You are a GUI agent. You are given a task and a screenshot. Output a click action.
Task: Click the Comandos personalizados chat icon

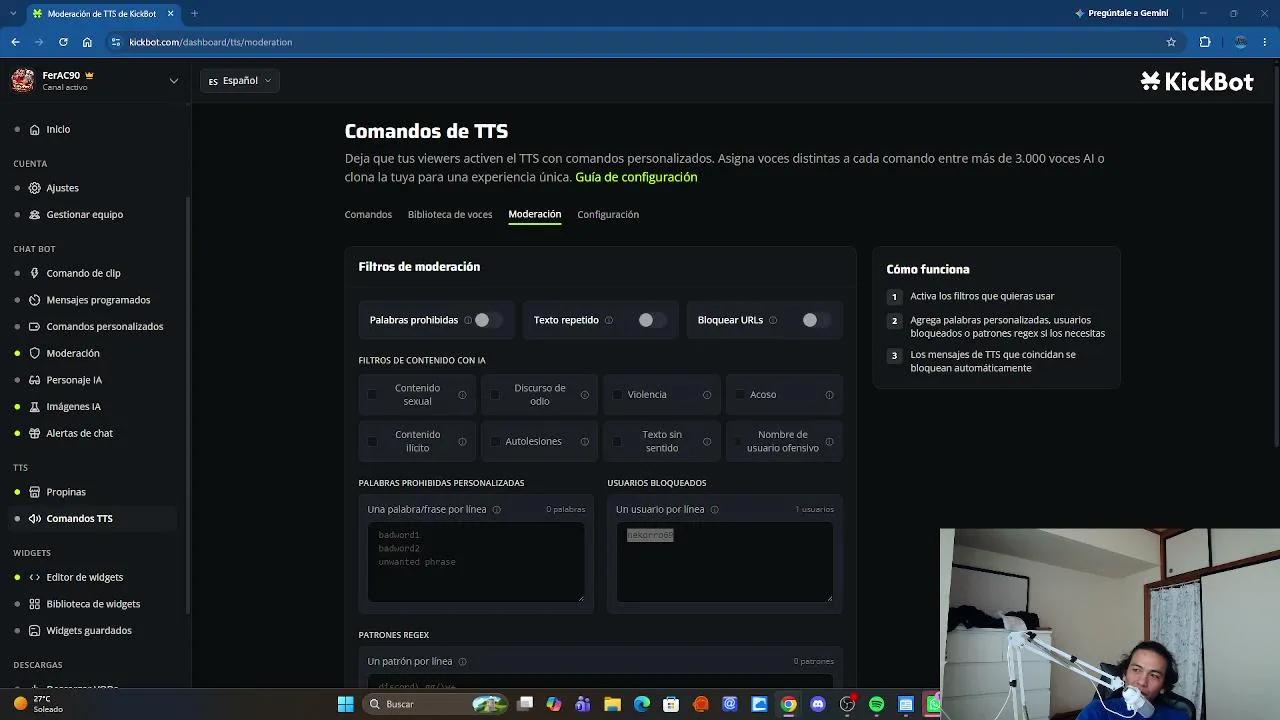coord(35,326)
